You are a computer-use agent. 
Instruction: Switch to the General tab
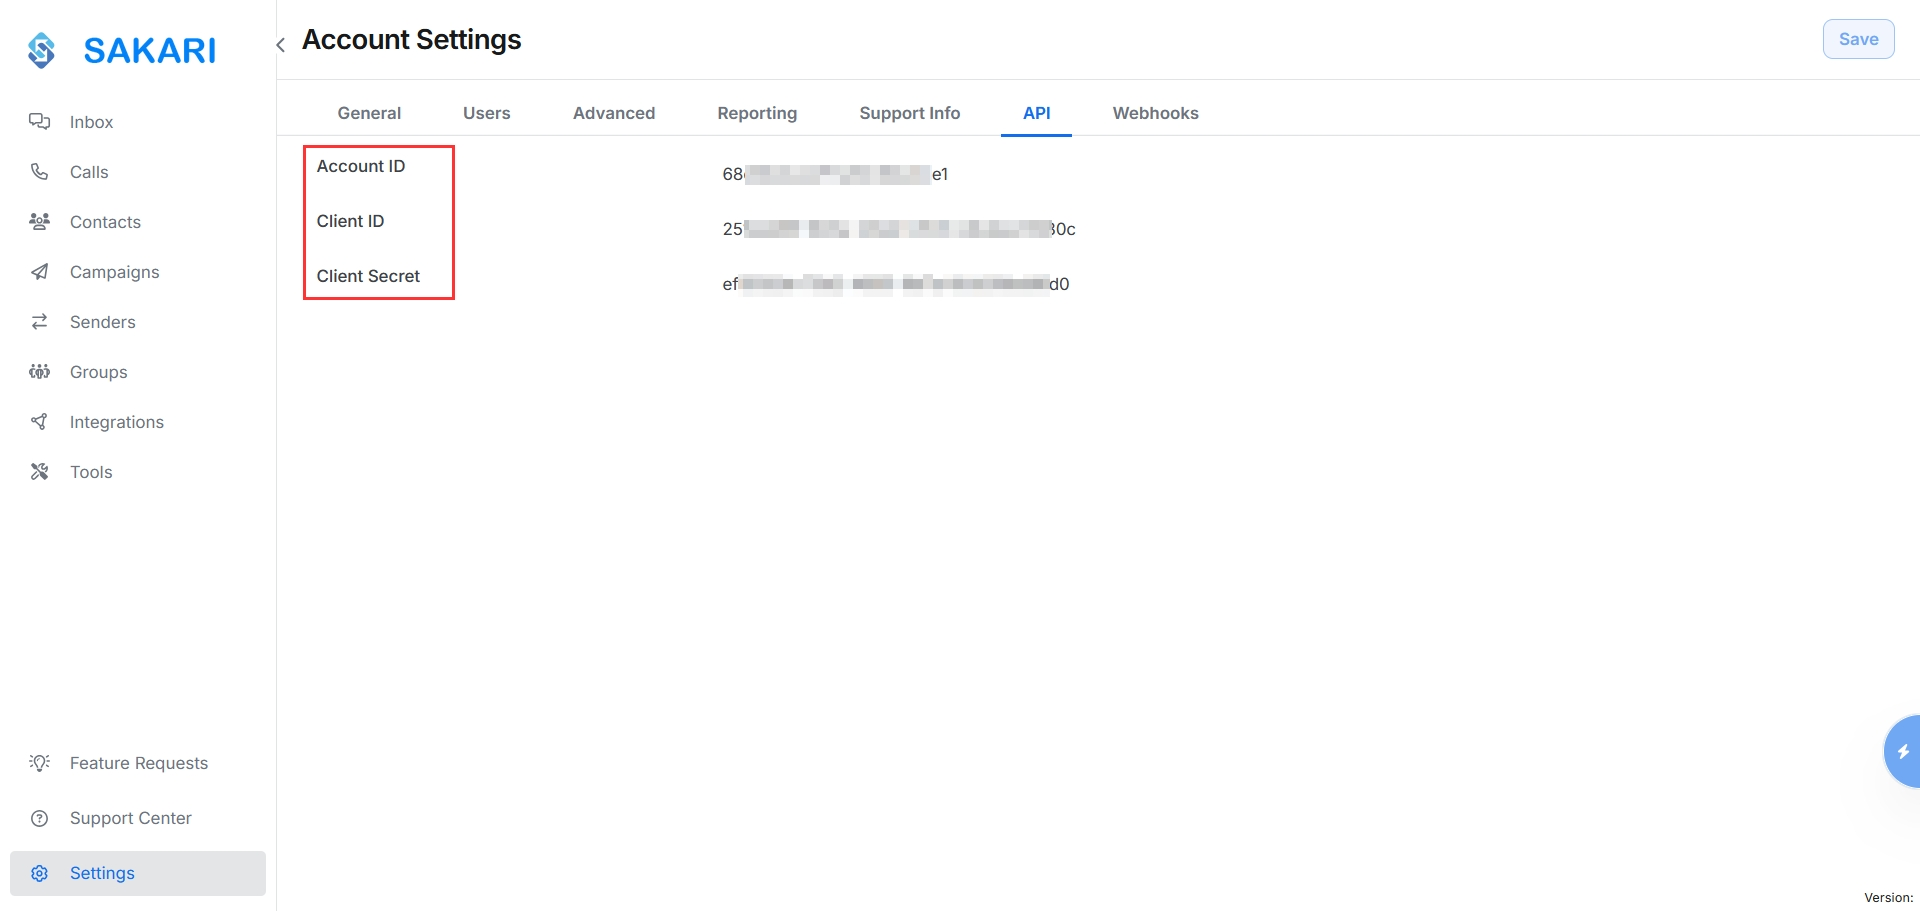coord(369,113)
